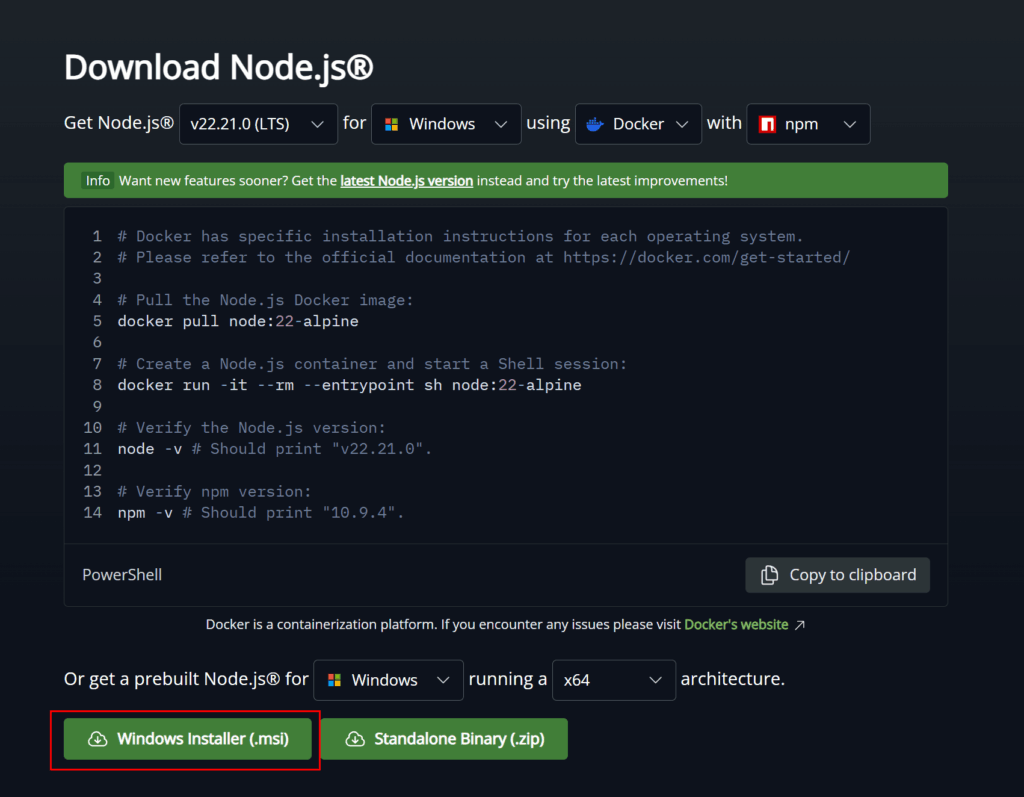Click the Windows logo in the top platform selector
This screenshot has width=1024, height=797.
[x=392, y=124]
